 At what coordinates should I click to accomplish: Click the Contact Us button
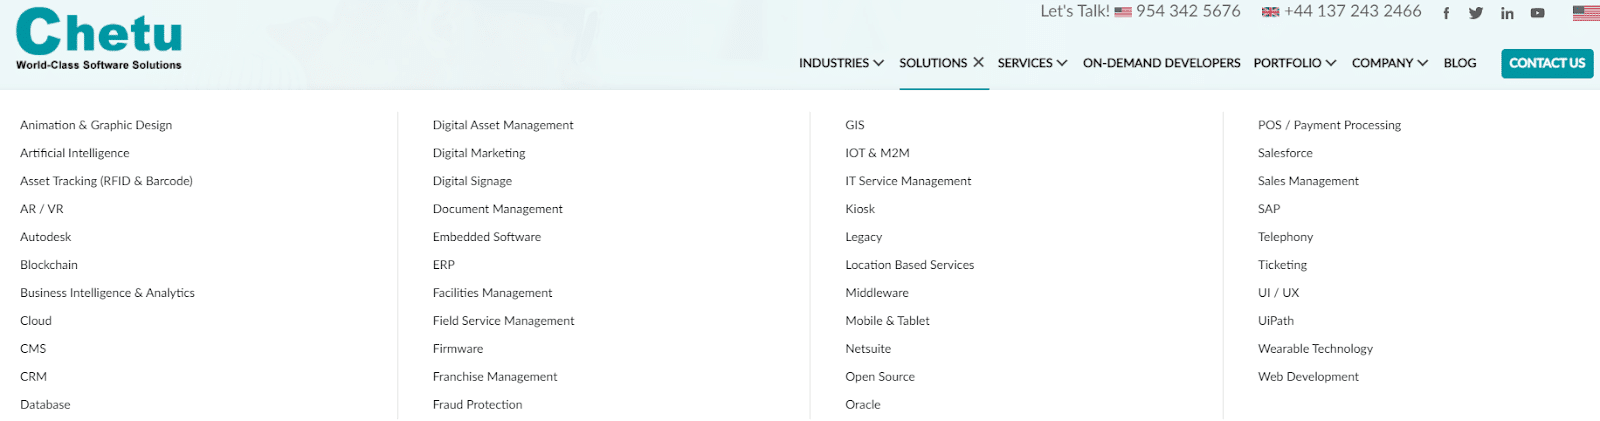point(1547,63)
